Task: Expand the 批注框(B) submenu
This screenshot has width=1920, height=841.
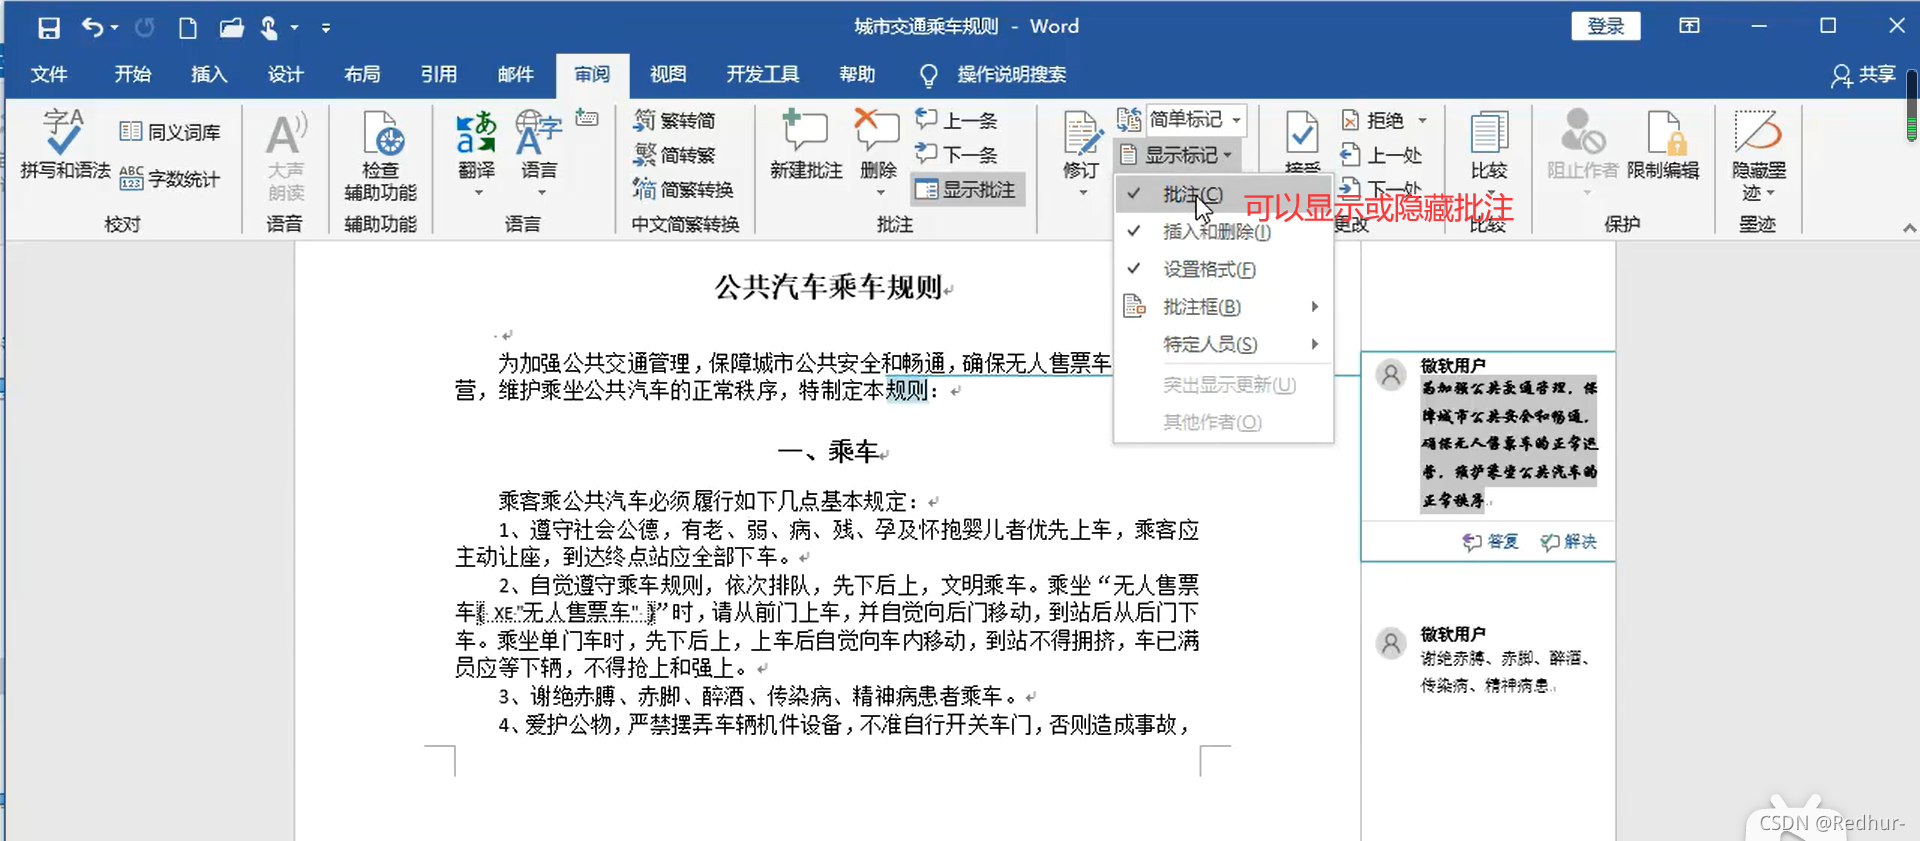Action: (x=1223, y=307)
